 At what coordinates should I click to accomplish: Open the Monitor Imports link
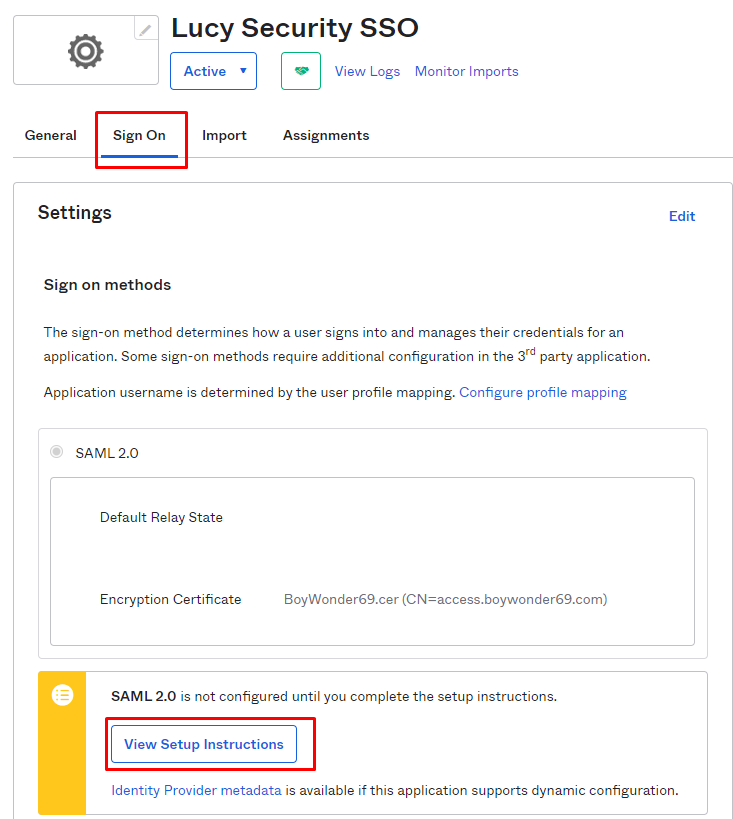[467, 71]
